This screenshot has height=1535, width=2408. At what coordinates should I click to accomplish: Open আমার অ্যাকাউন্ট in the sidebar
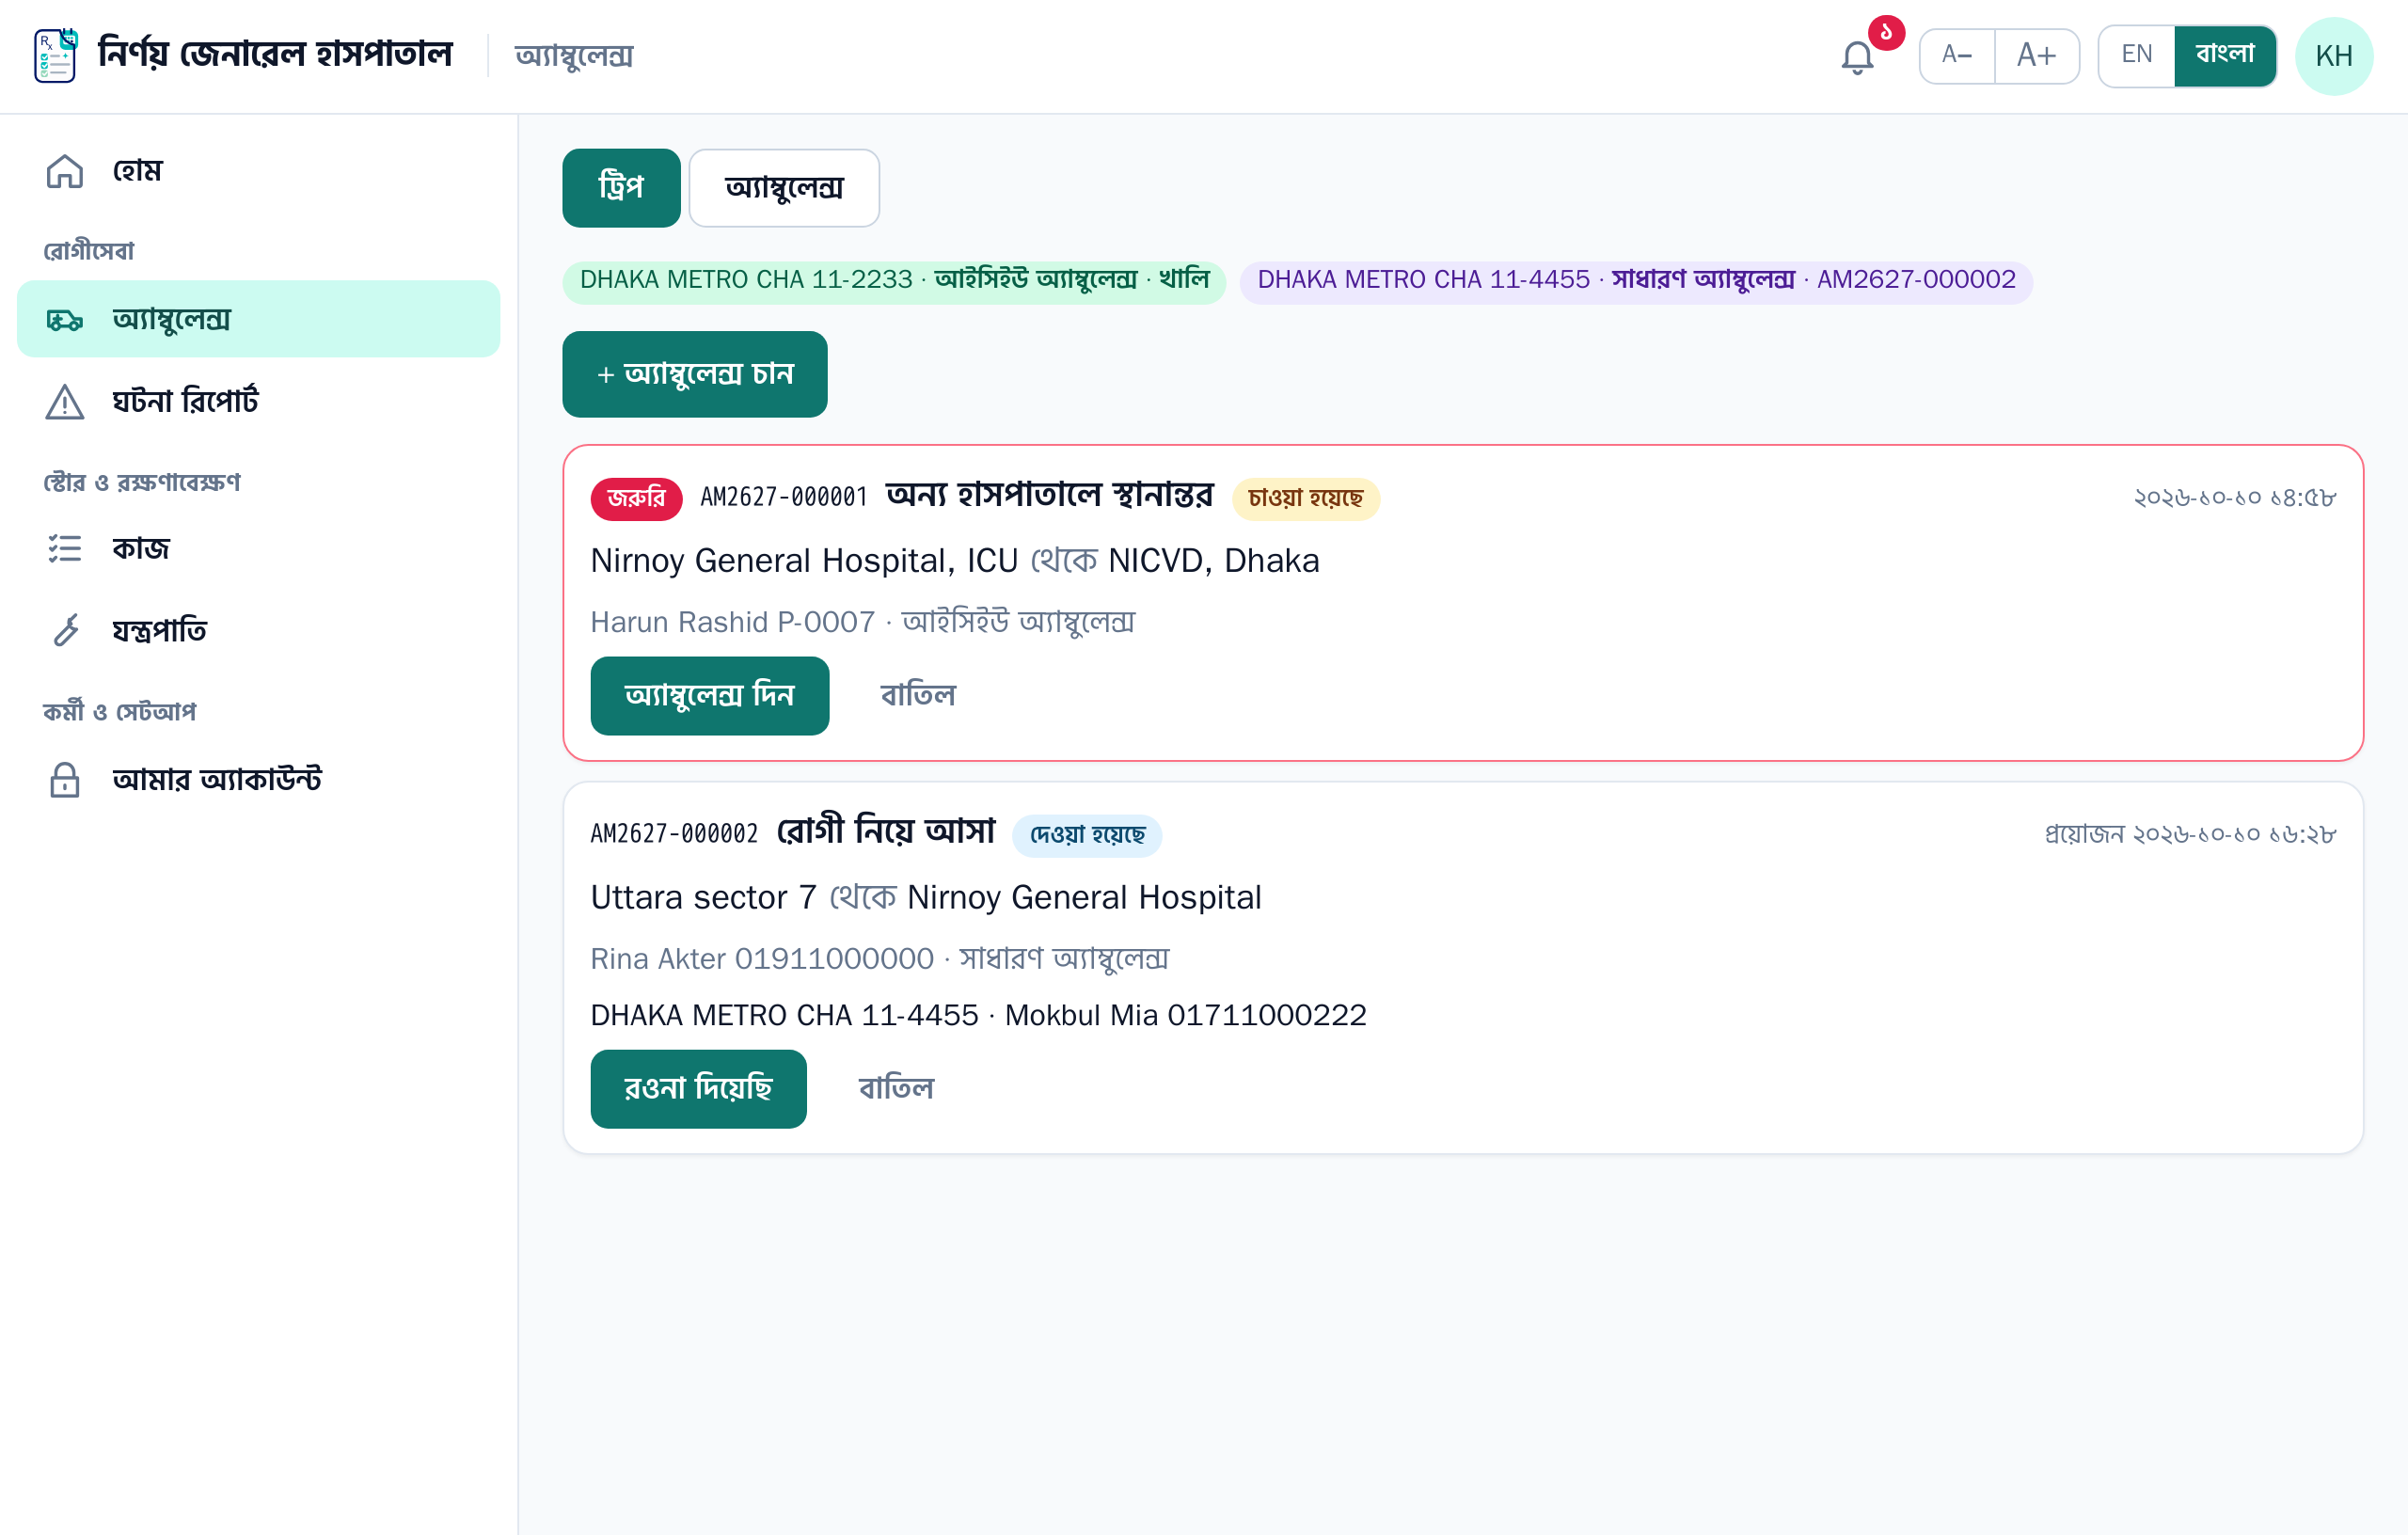(x=258, y=780)
